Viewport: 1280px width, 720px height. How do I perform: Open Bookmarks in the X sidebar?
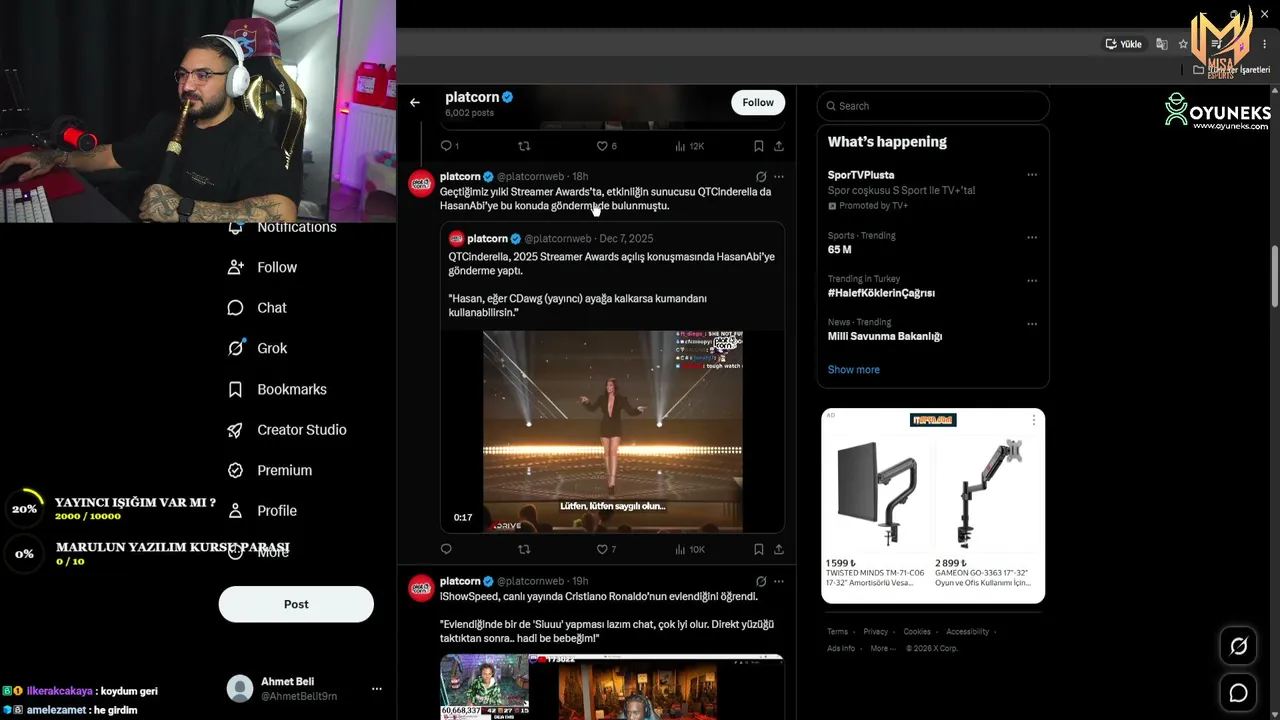[277, 389]
